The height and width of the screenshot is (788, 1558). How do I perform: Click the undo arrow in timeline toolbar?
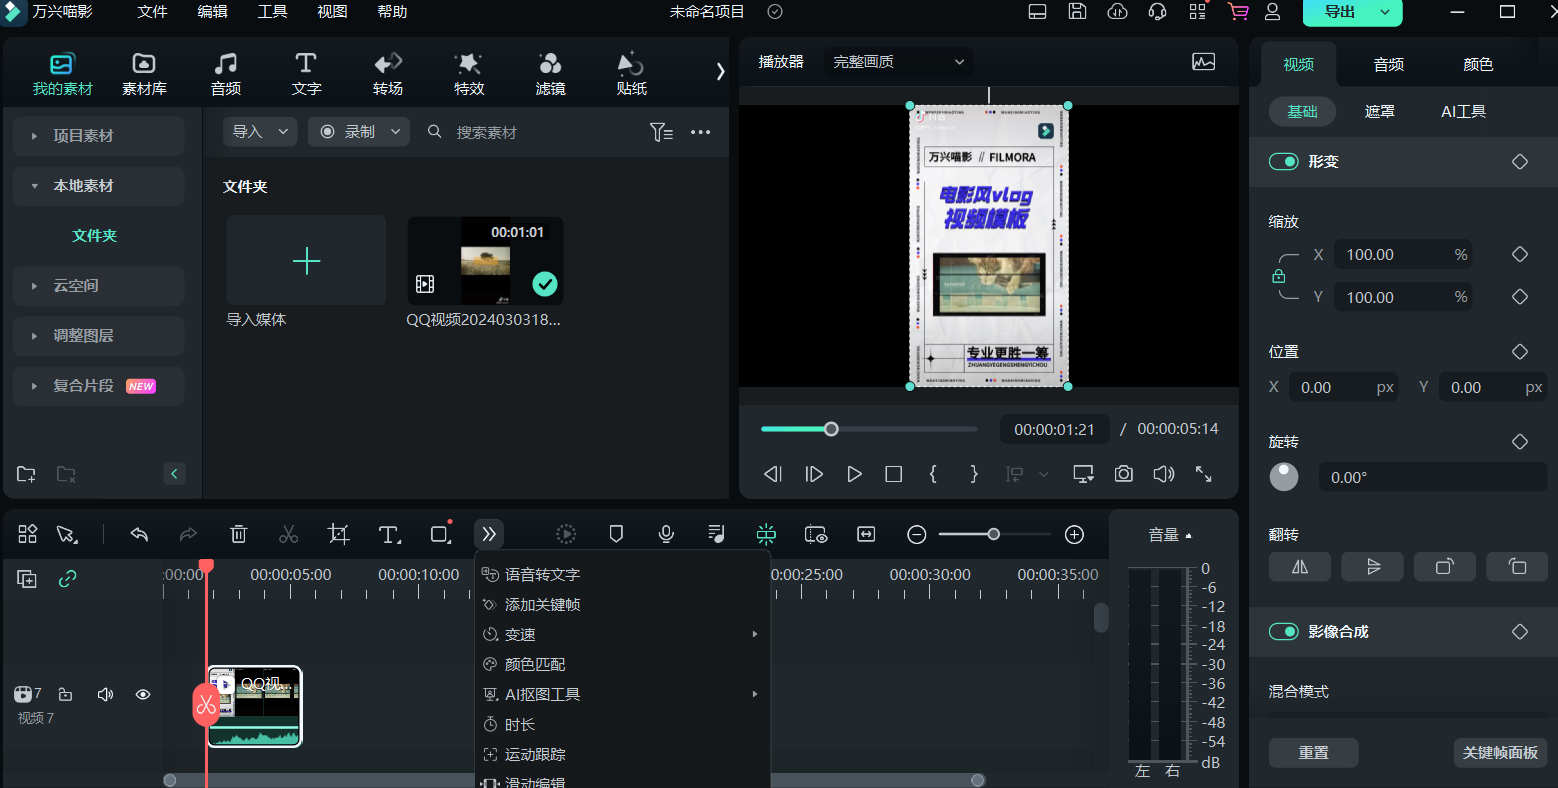tap(139, 534)
